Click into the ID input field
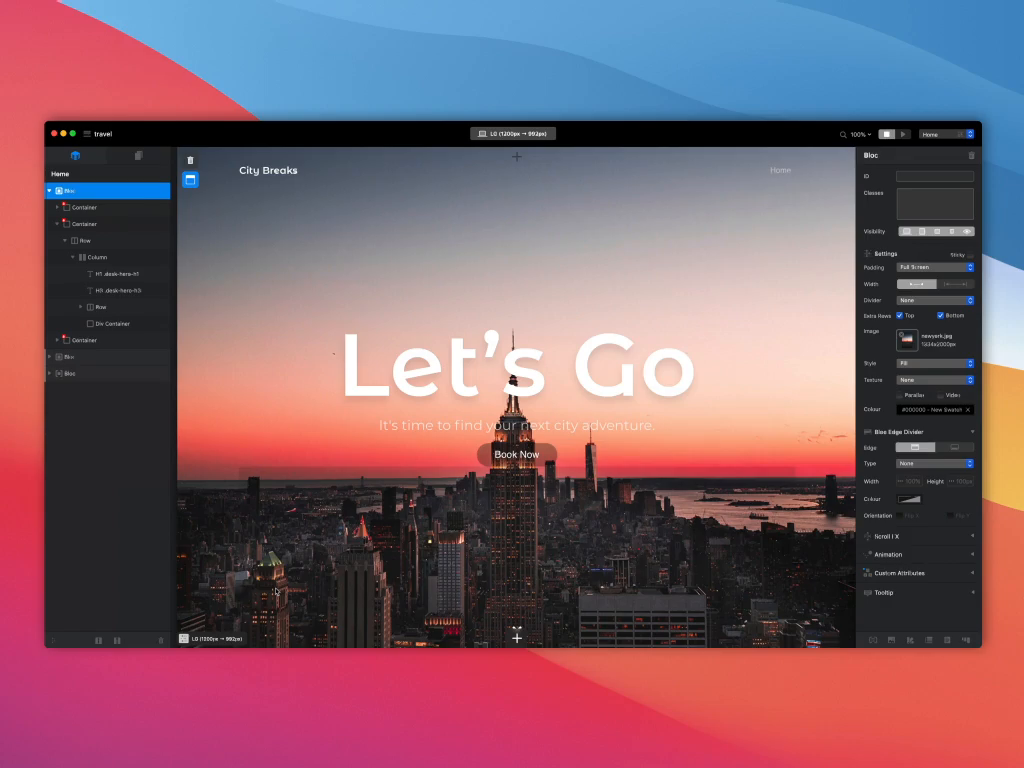The width and height of the screenshot is (1024, 768). pyautogui.click(x=935, y=176)
